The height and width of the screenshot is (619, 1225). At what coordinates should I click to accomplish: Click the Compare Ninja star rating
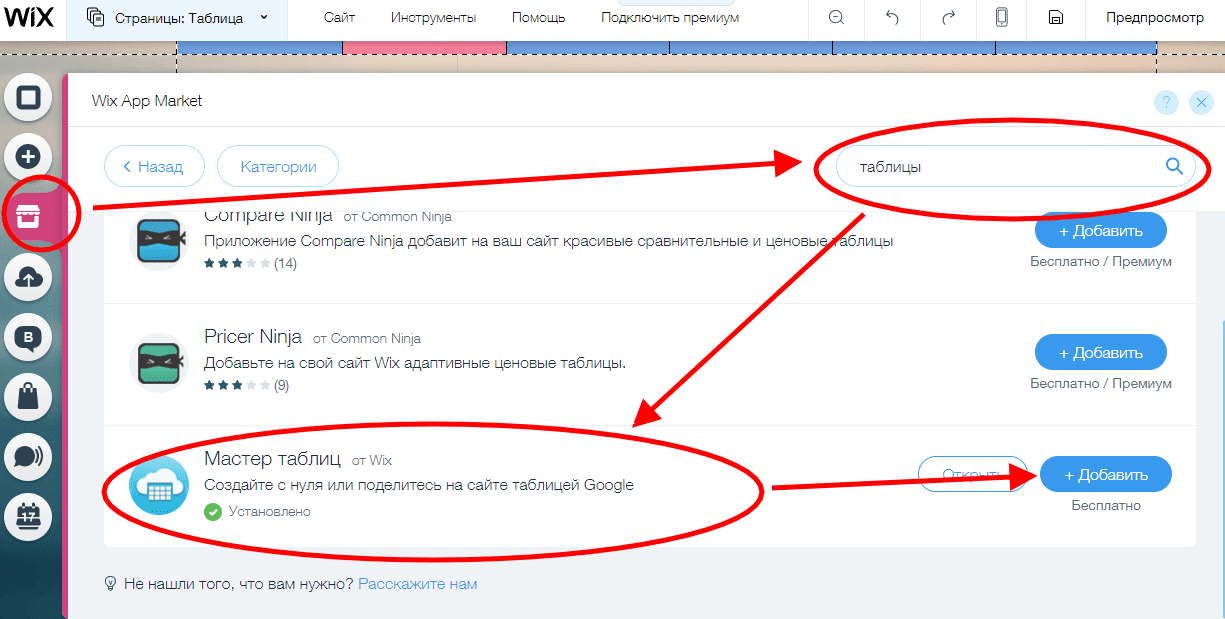pos(236,264)
